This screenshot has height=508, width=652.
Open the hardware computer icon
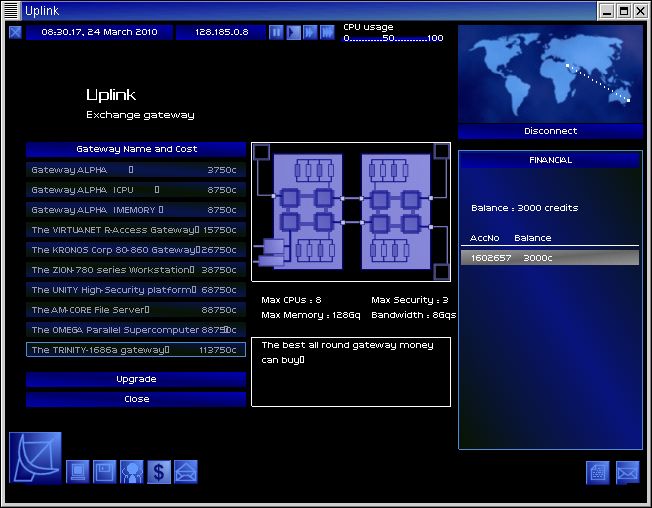(78, 472)
